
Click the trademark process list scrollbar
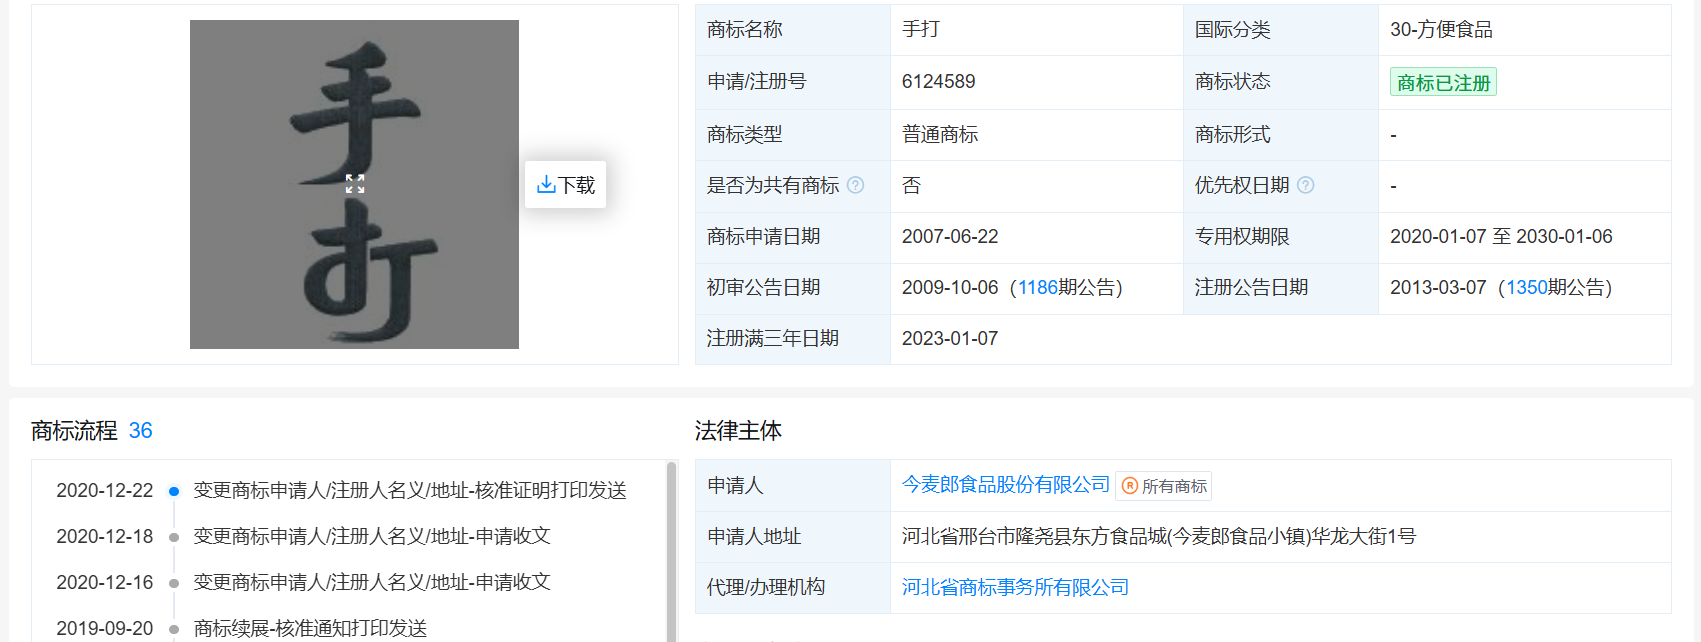coord(671,550)
